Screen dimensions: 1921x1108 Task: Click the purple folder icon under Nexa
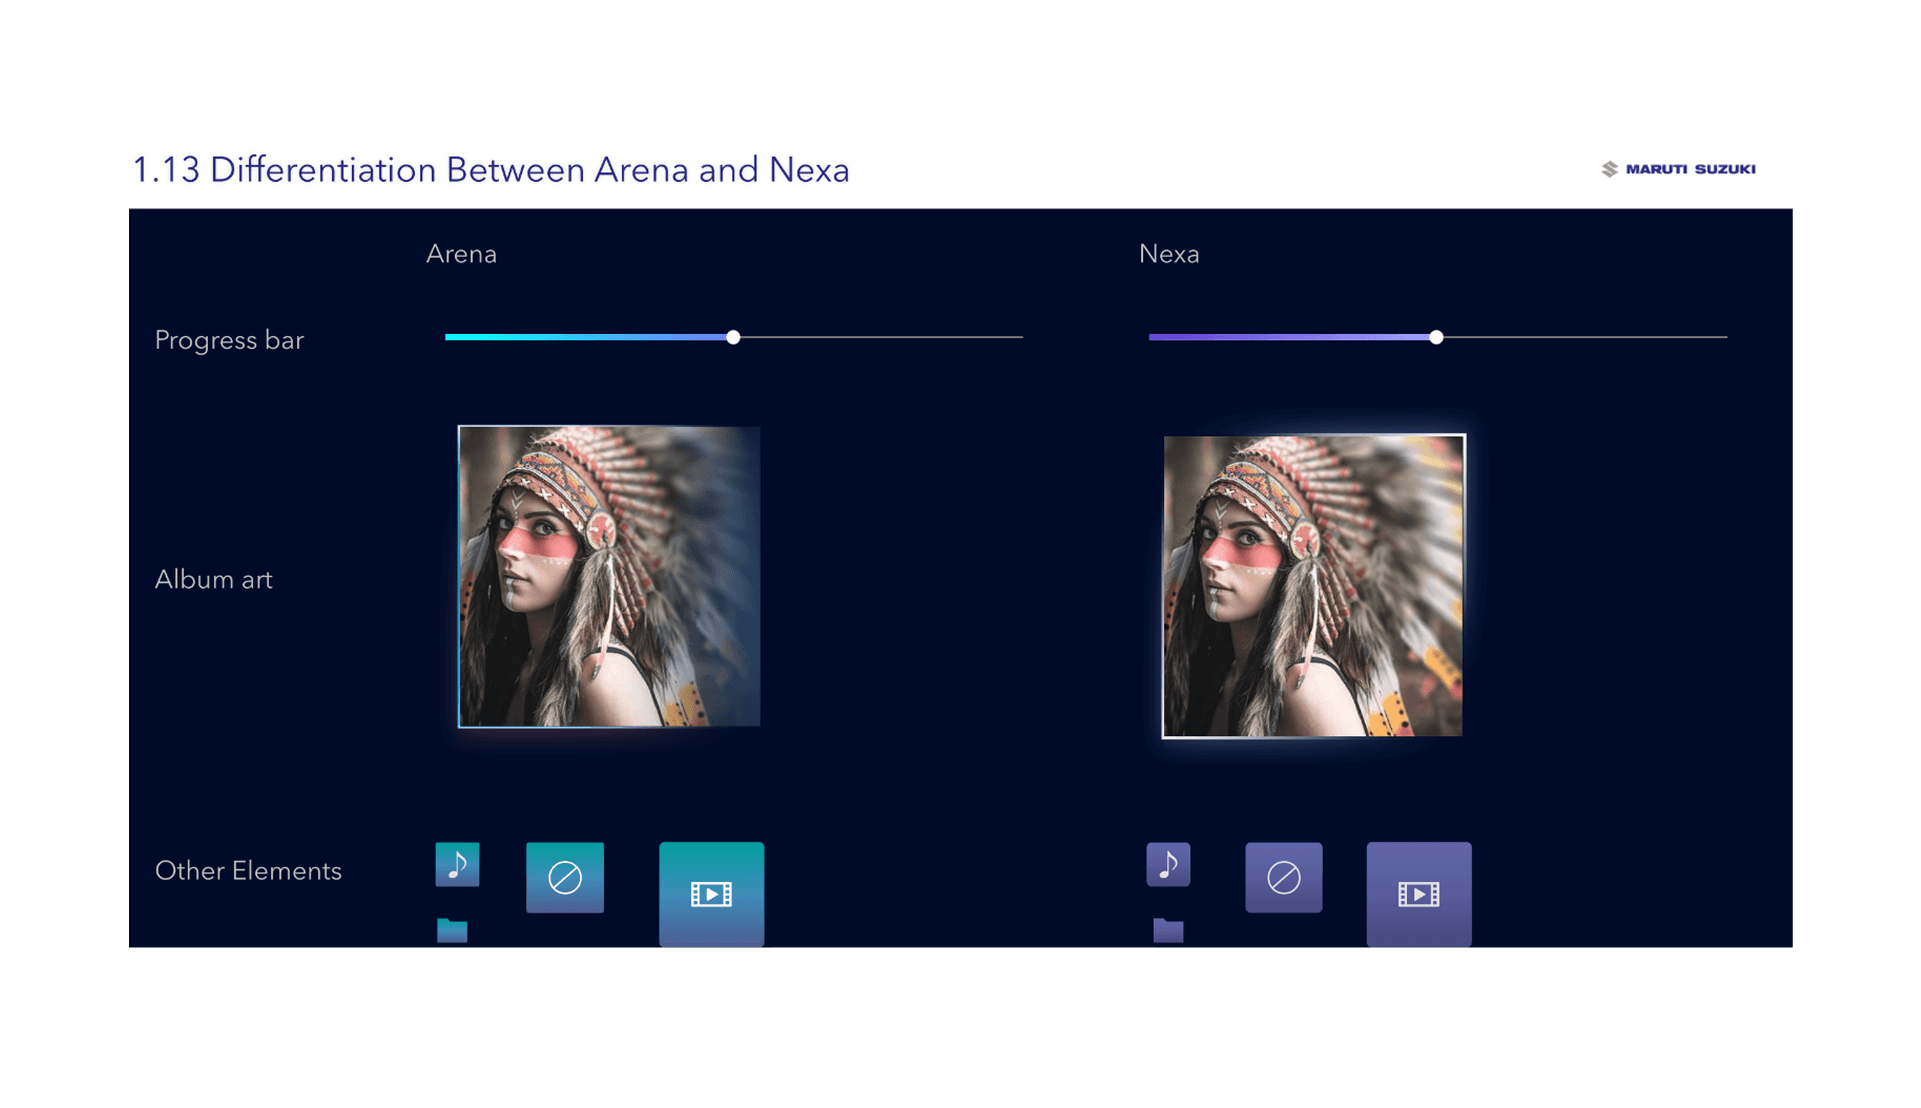(1168, 931)
